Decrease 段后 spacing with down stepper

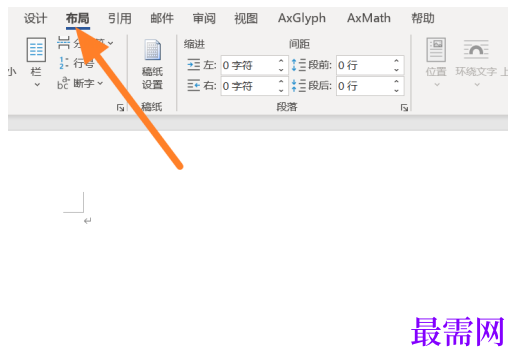point(396,90)
